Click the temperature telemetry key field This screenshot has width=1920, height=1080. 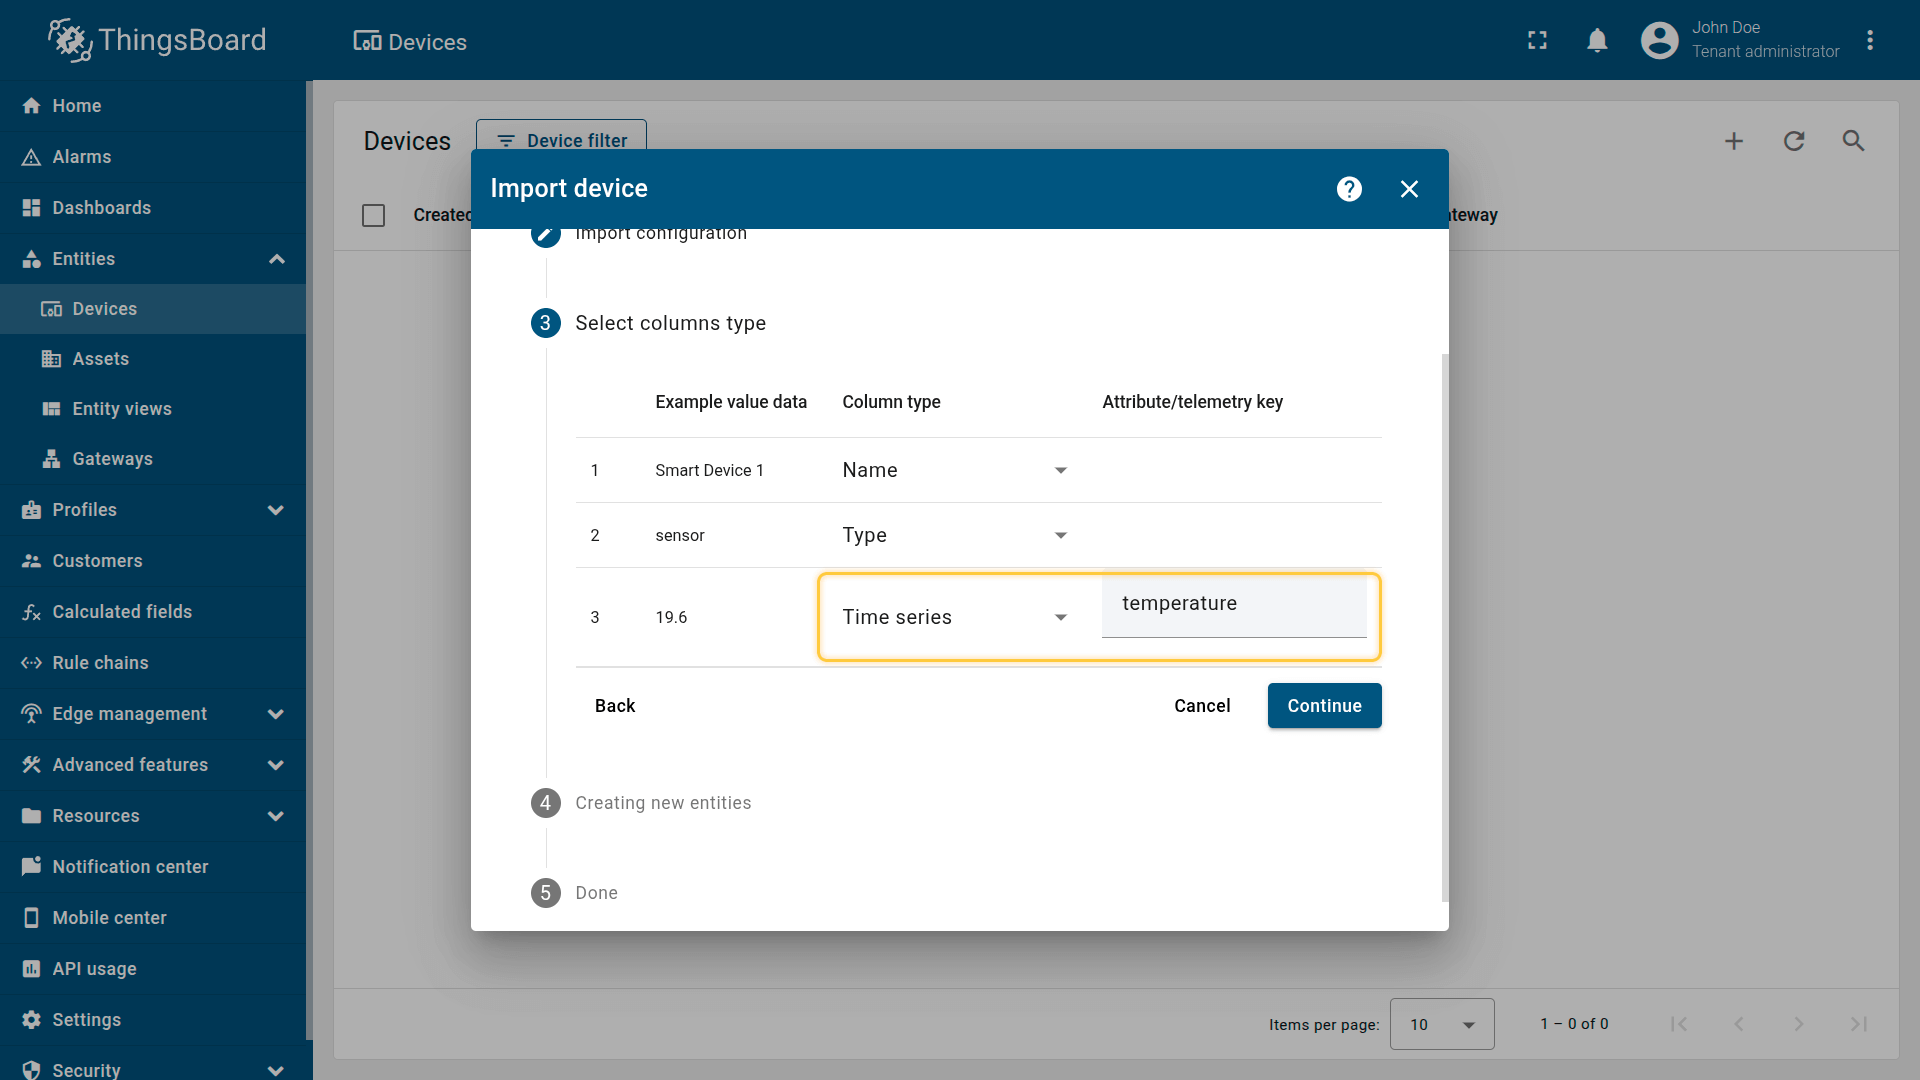click(1233, 604)
